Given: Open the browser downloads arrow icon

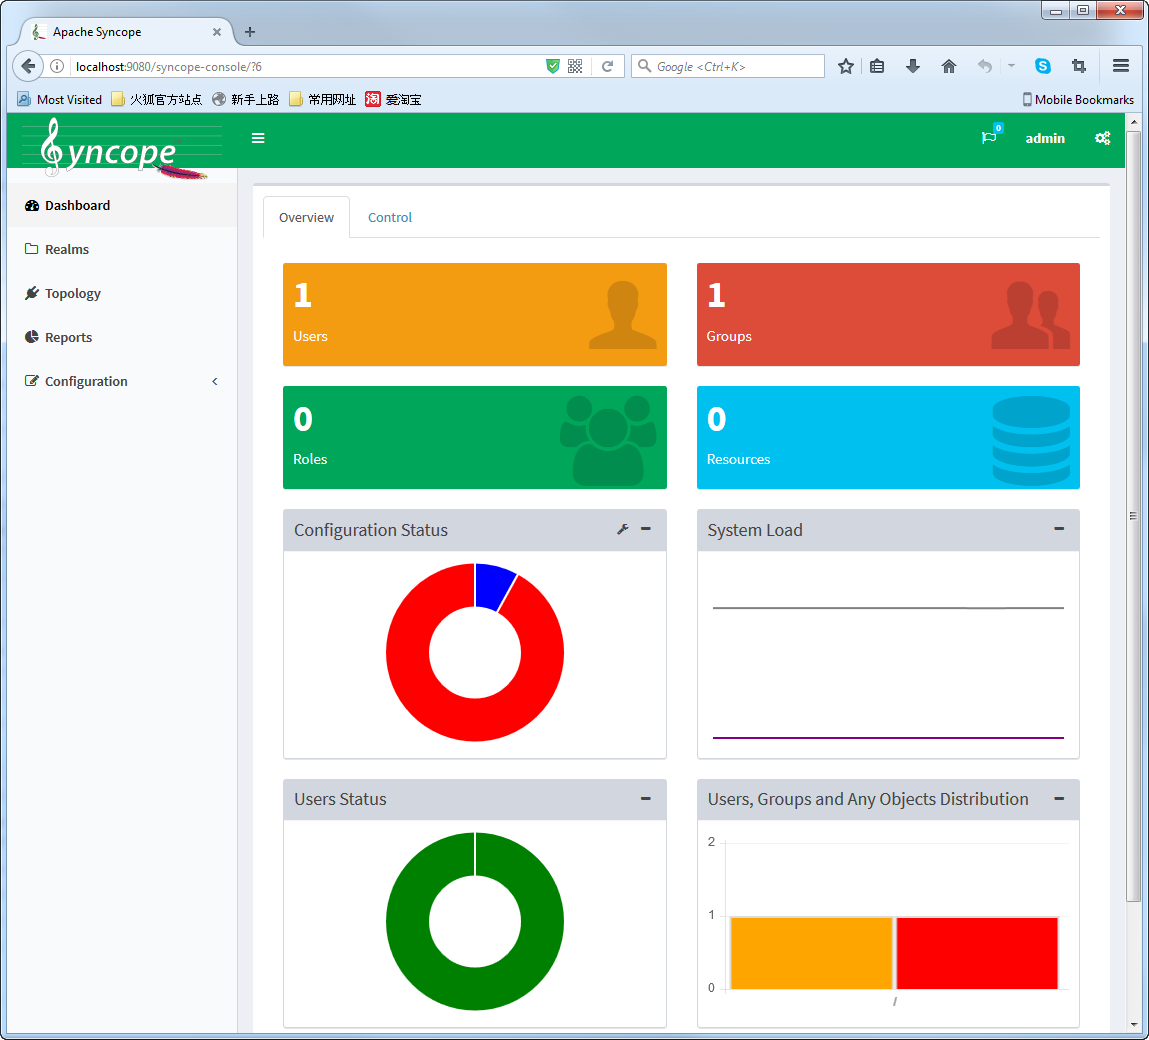Looking at the screenshot, I should (912, 66).
